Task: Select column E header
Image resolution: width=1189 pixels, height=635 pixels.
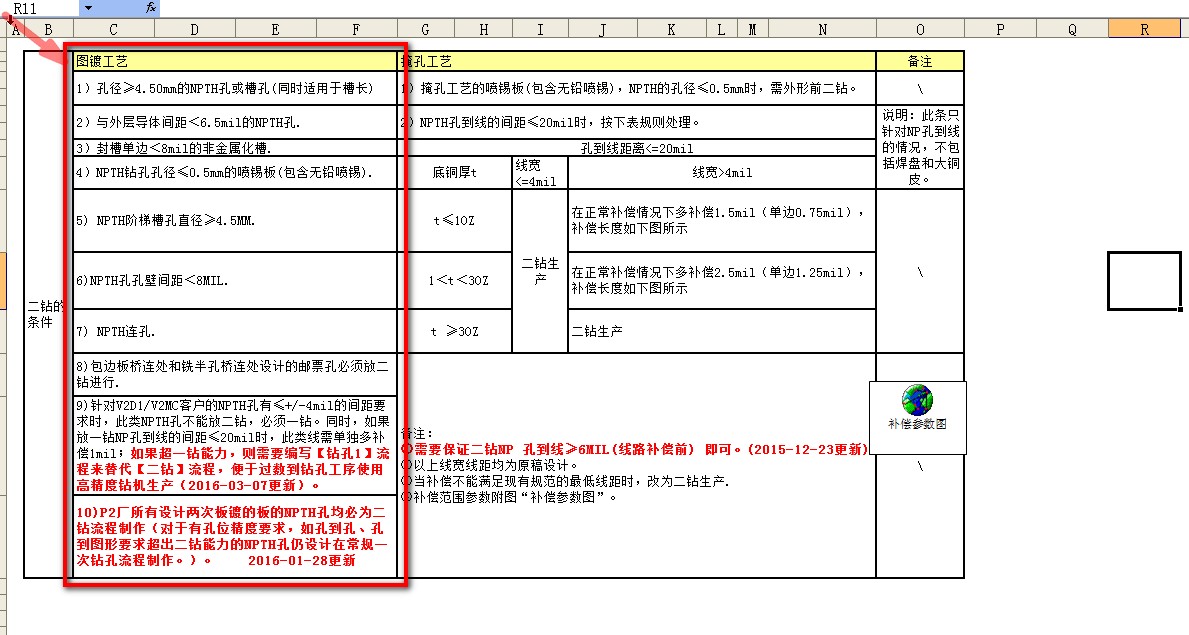Action: [x=276, y=29]
